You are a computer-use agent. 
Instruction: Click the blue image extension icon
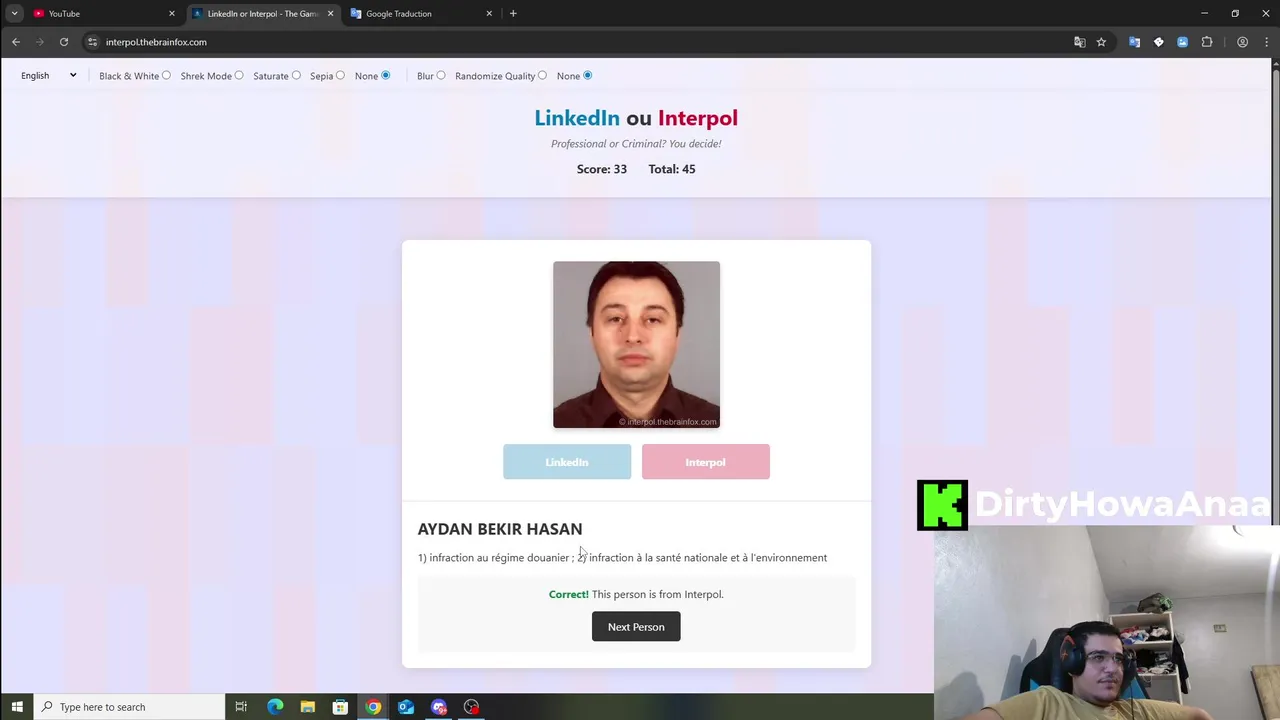[x=1182, y=42]
